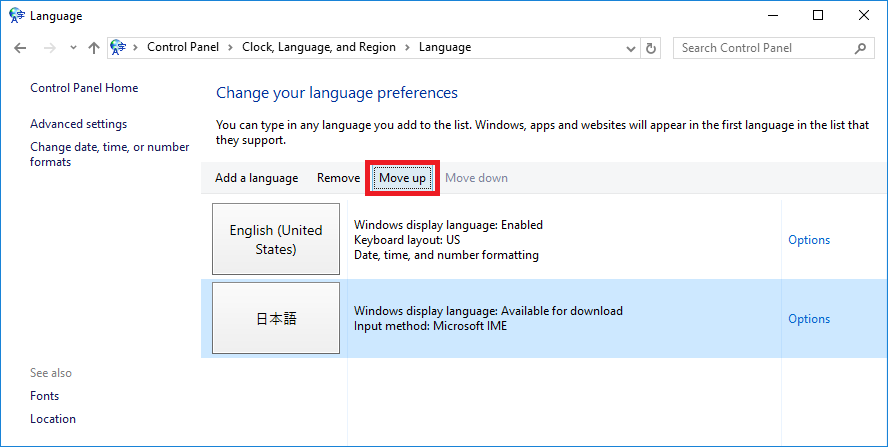The image size is (888, 447).
Task: Click the Back arrow navigation button
Action: (x=20, y=48)
